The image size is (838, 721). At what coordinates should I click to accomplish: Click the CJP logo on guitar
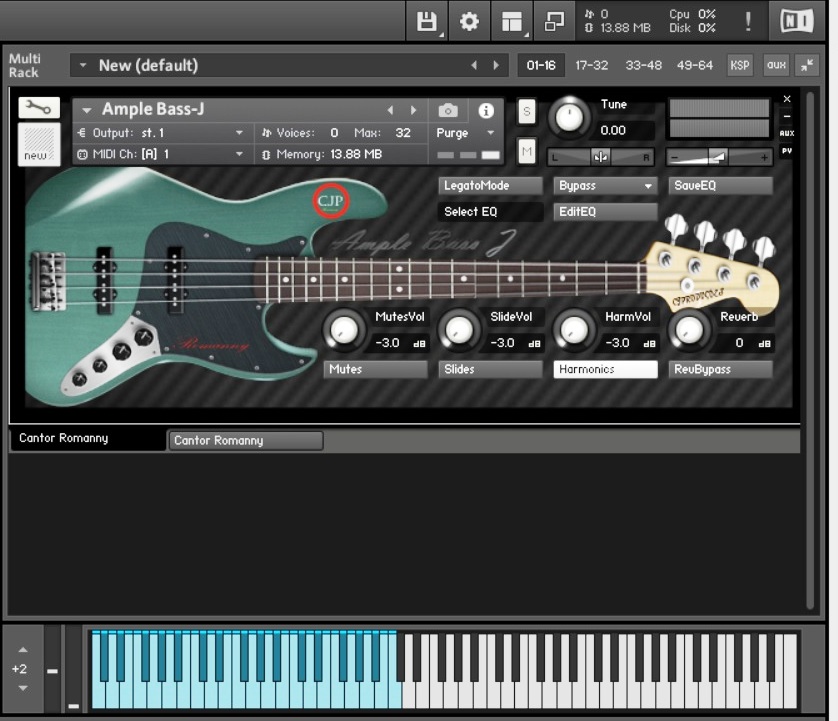331,201
